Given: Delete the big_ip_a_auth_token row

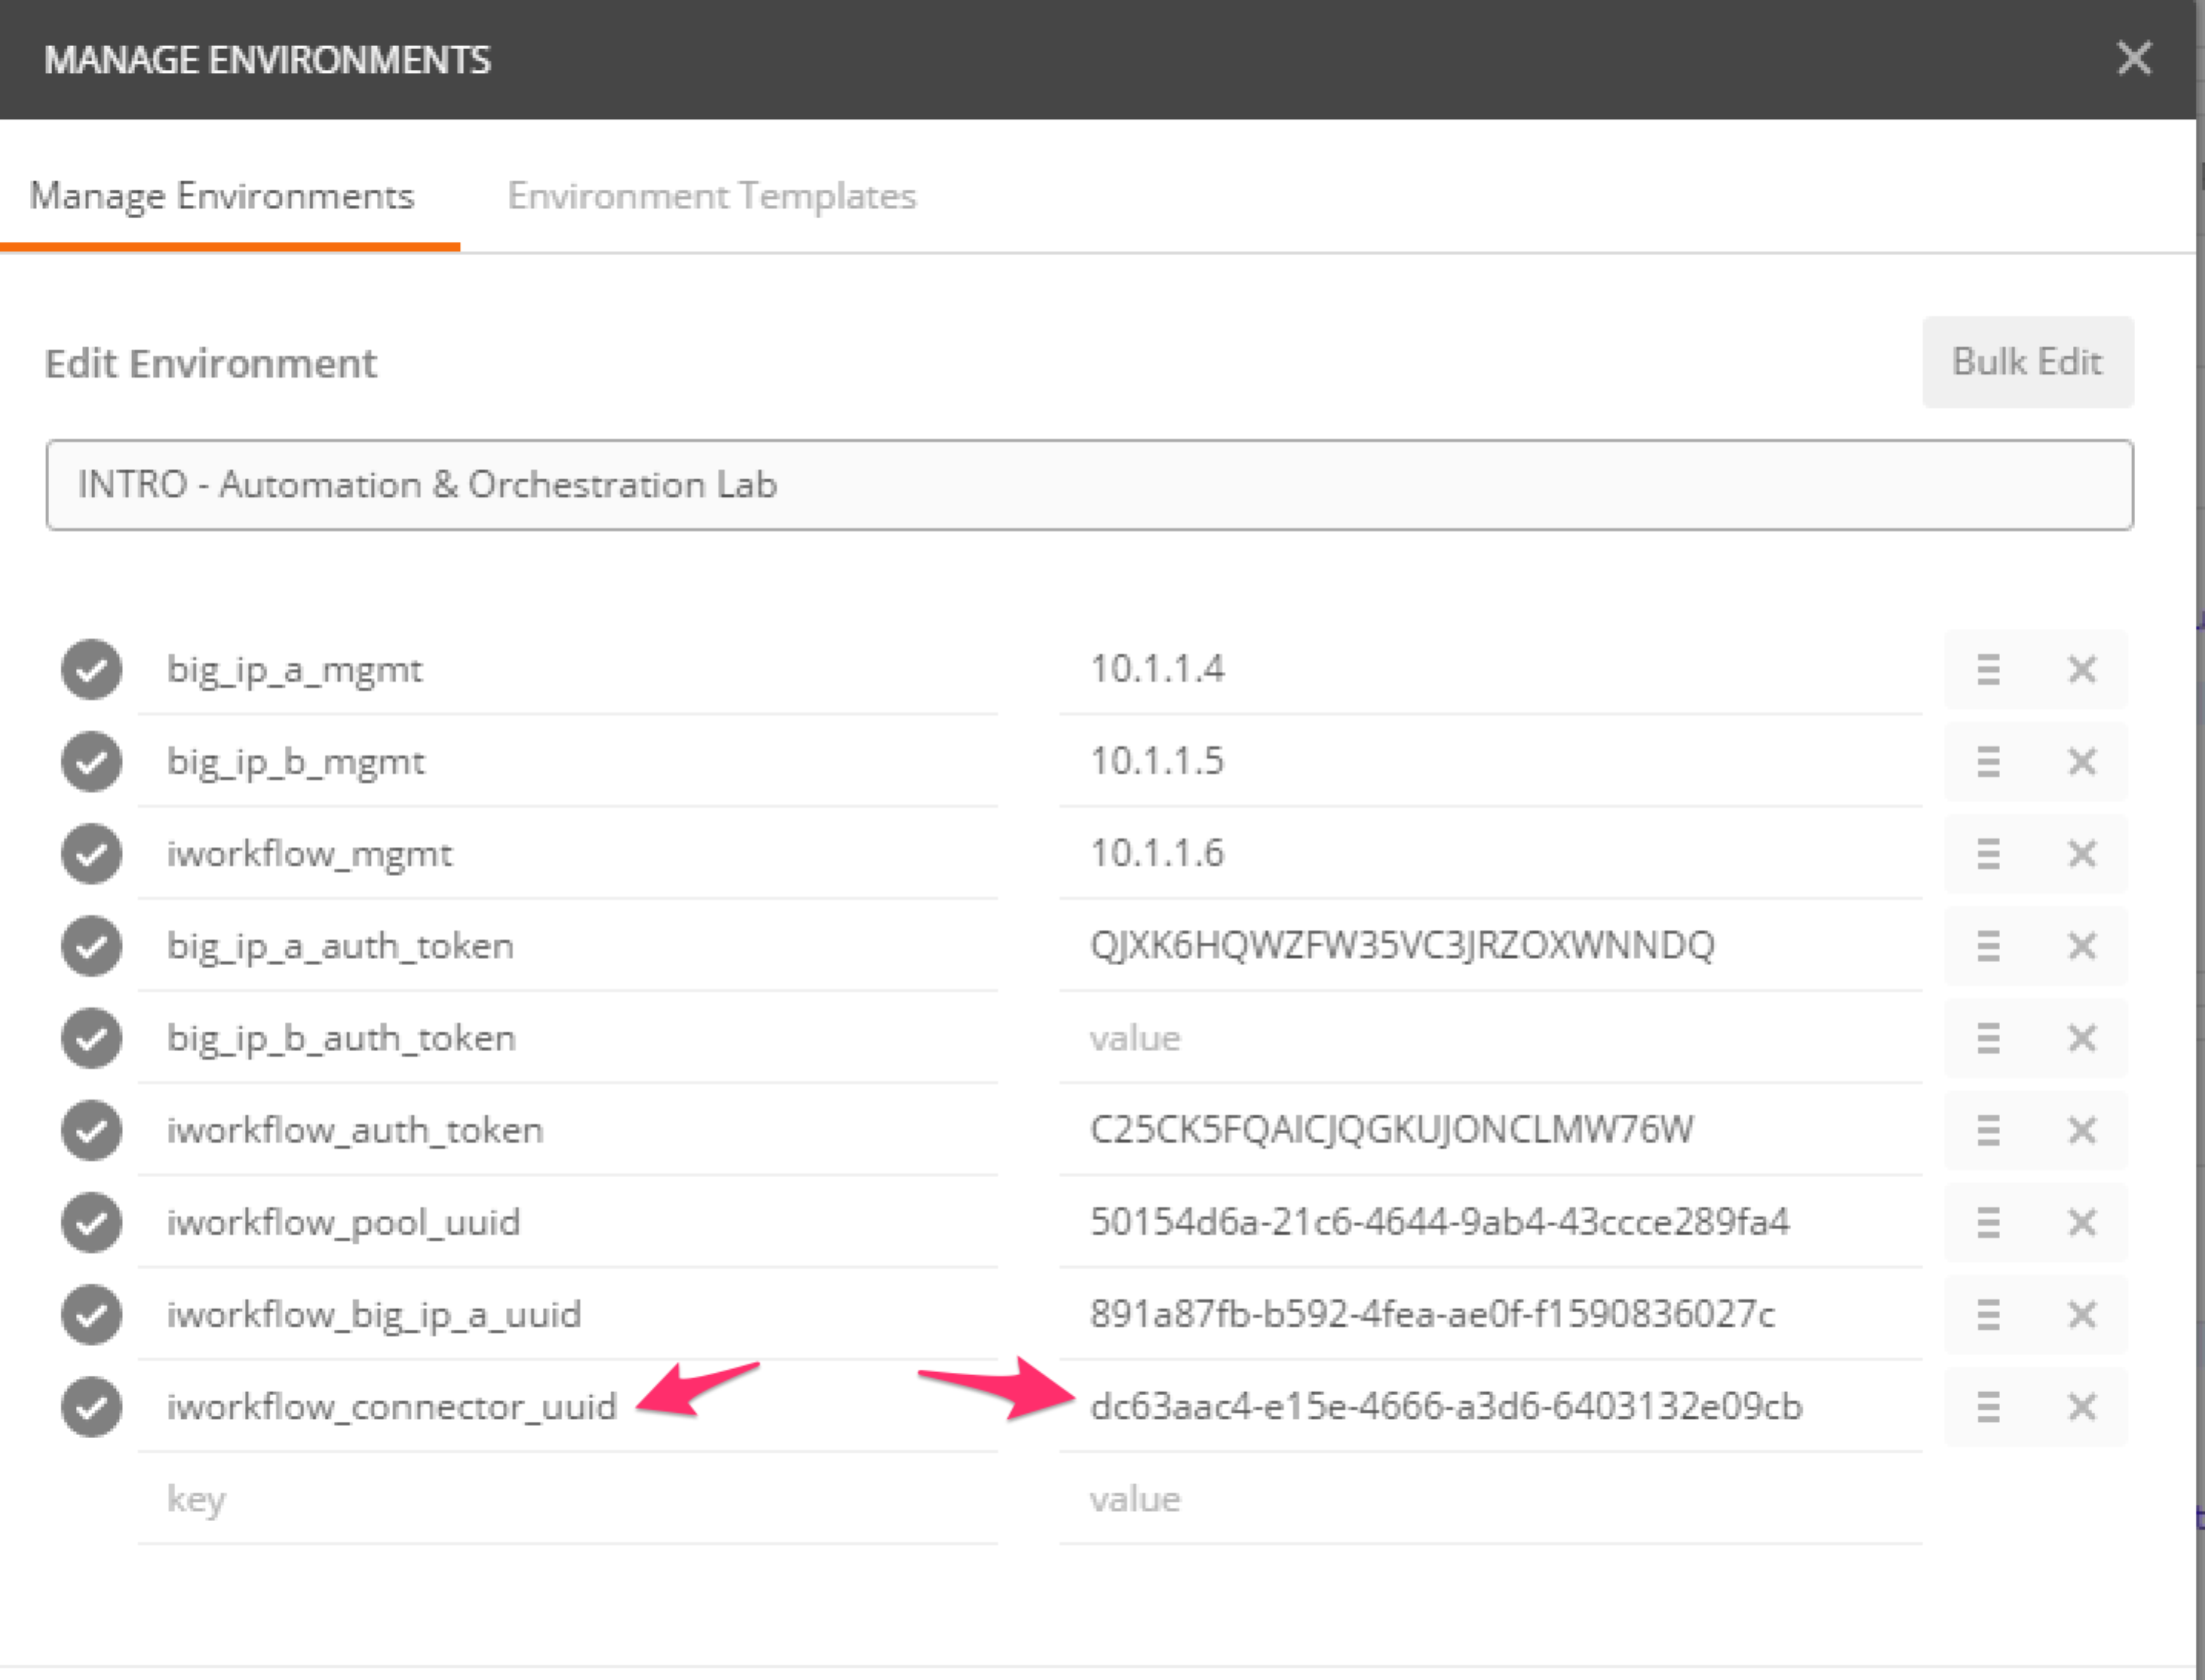Looking at the screenshot, I should (x=2081, y=945).
